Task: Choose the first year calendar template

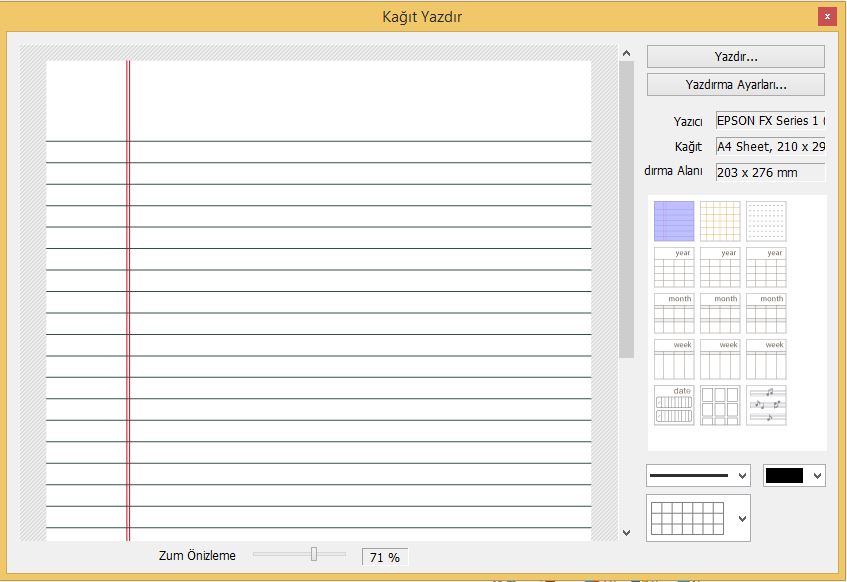Action: point(674,267)
